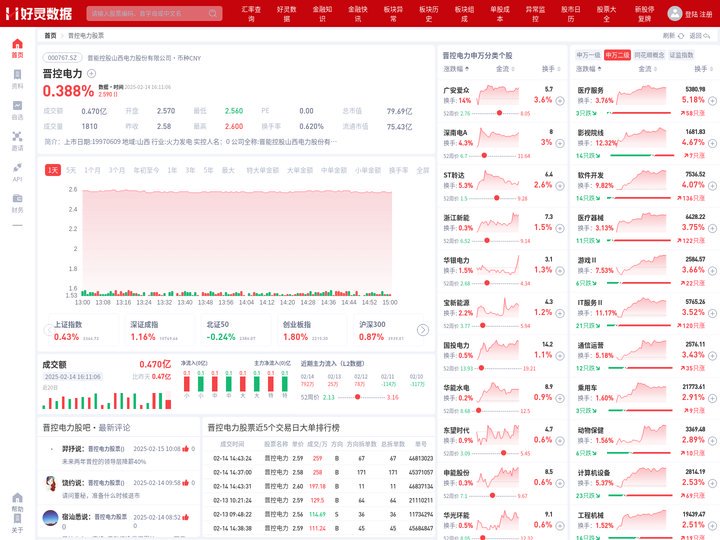The width and height of the screenshot is (720, 540).
Task: Add 浙江新能 via its plus icon
Action: click(x=560, y=228)
